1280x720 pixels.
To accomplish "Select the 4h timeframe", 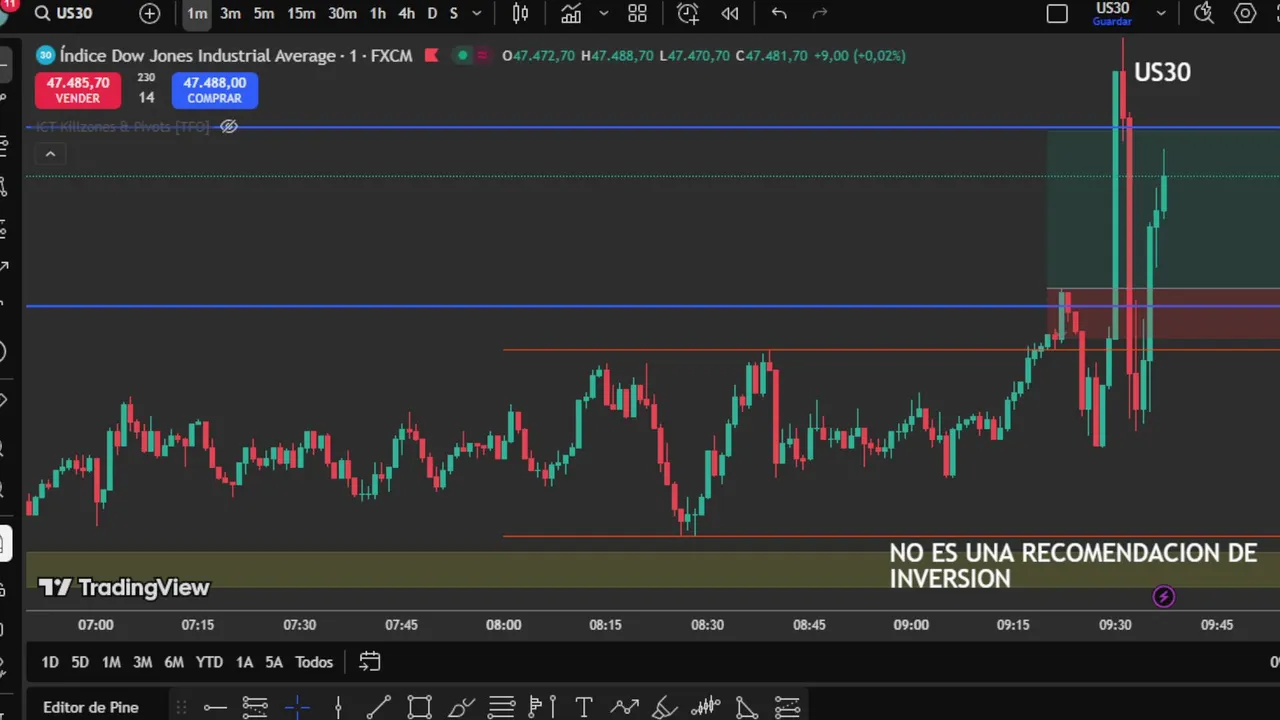I will 407,13.
